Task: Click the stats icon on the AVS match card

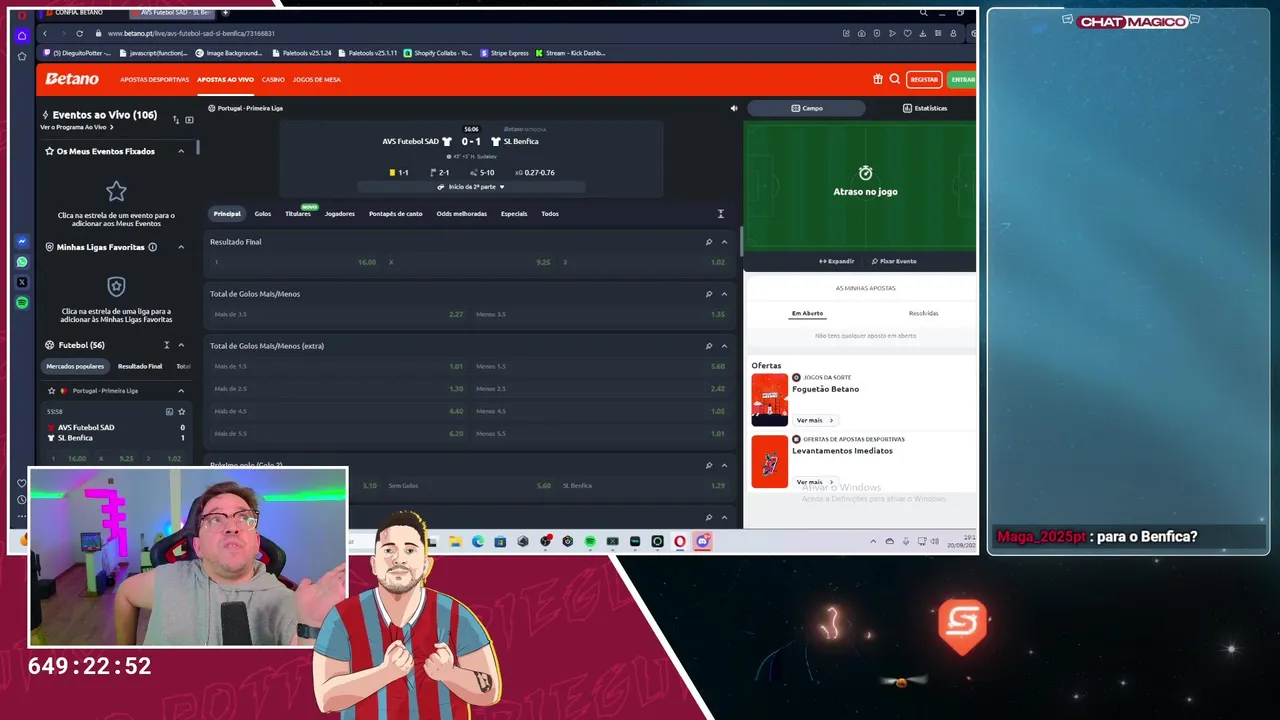Action: click(x=169, y=411)
